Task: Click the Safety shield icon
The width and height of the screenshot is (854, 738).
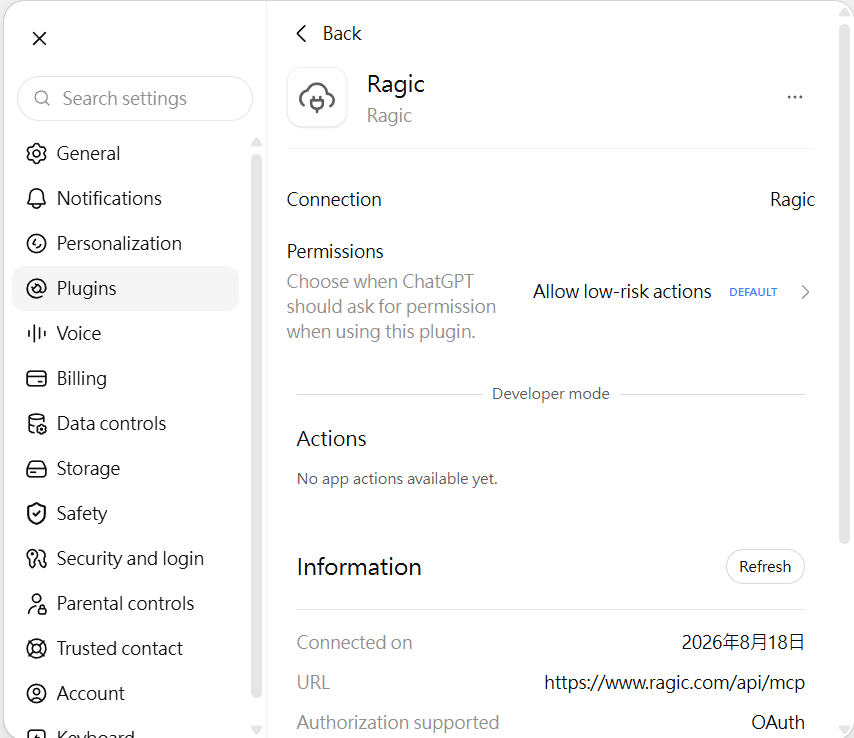Action: 36,513
